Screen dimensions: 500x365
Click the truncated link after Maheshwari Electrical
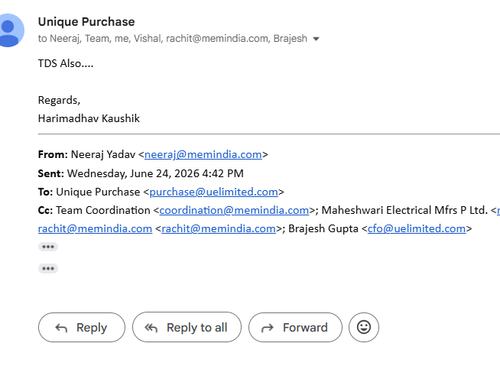[498, 210]
